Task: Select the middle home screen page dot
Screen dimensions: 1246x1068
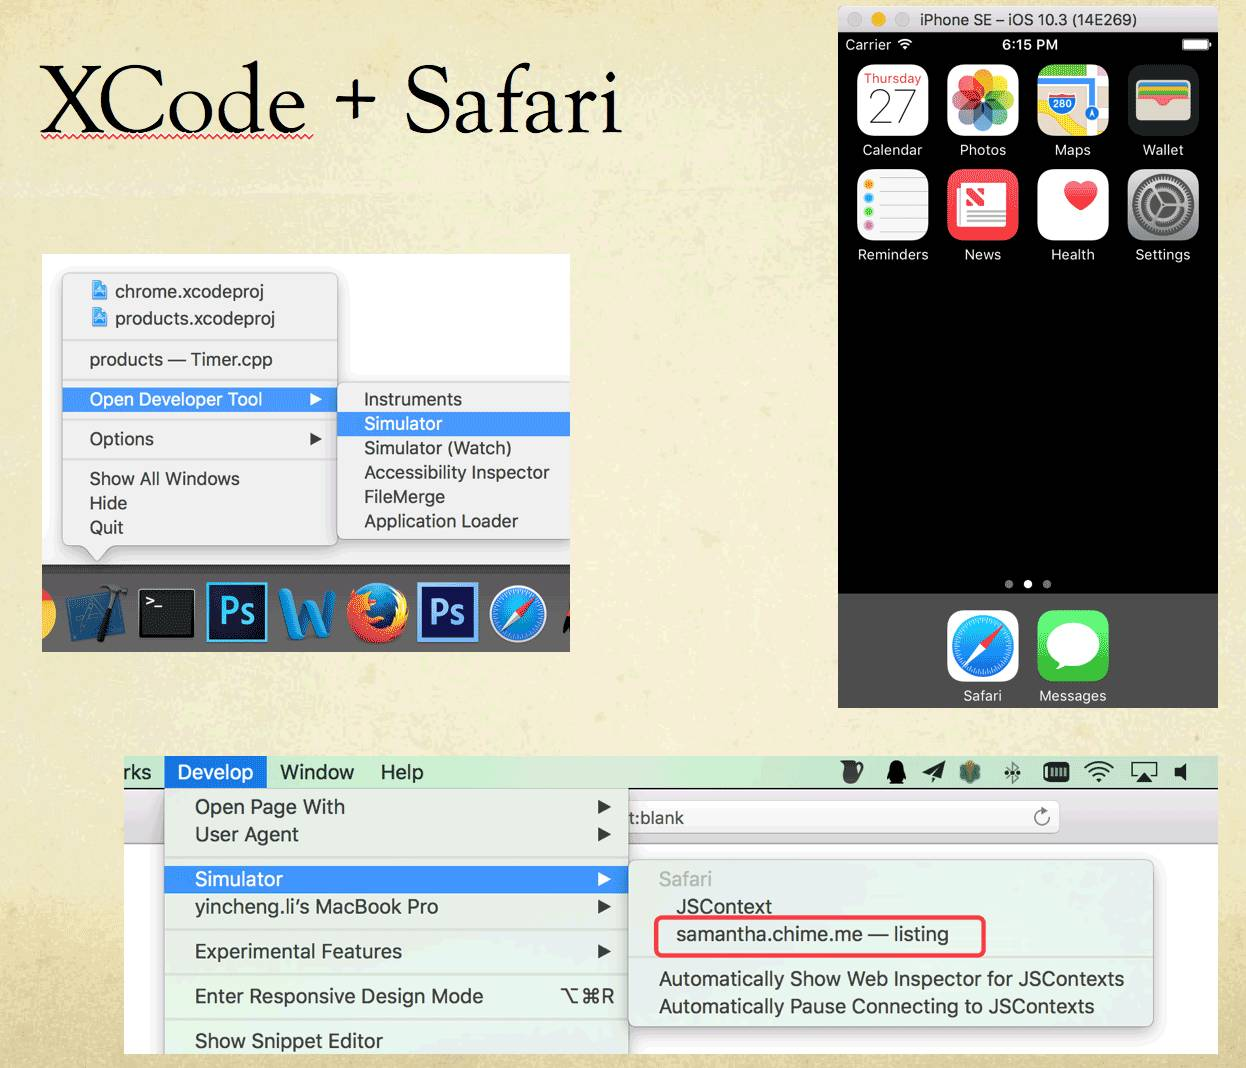Action: [1028, 584]
